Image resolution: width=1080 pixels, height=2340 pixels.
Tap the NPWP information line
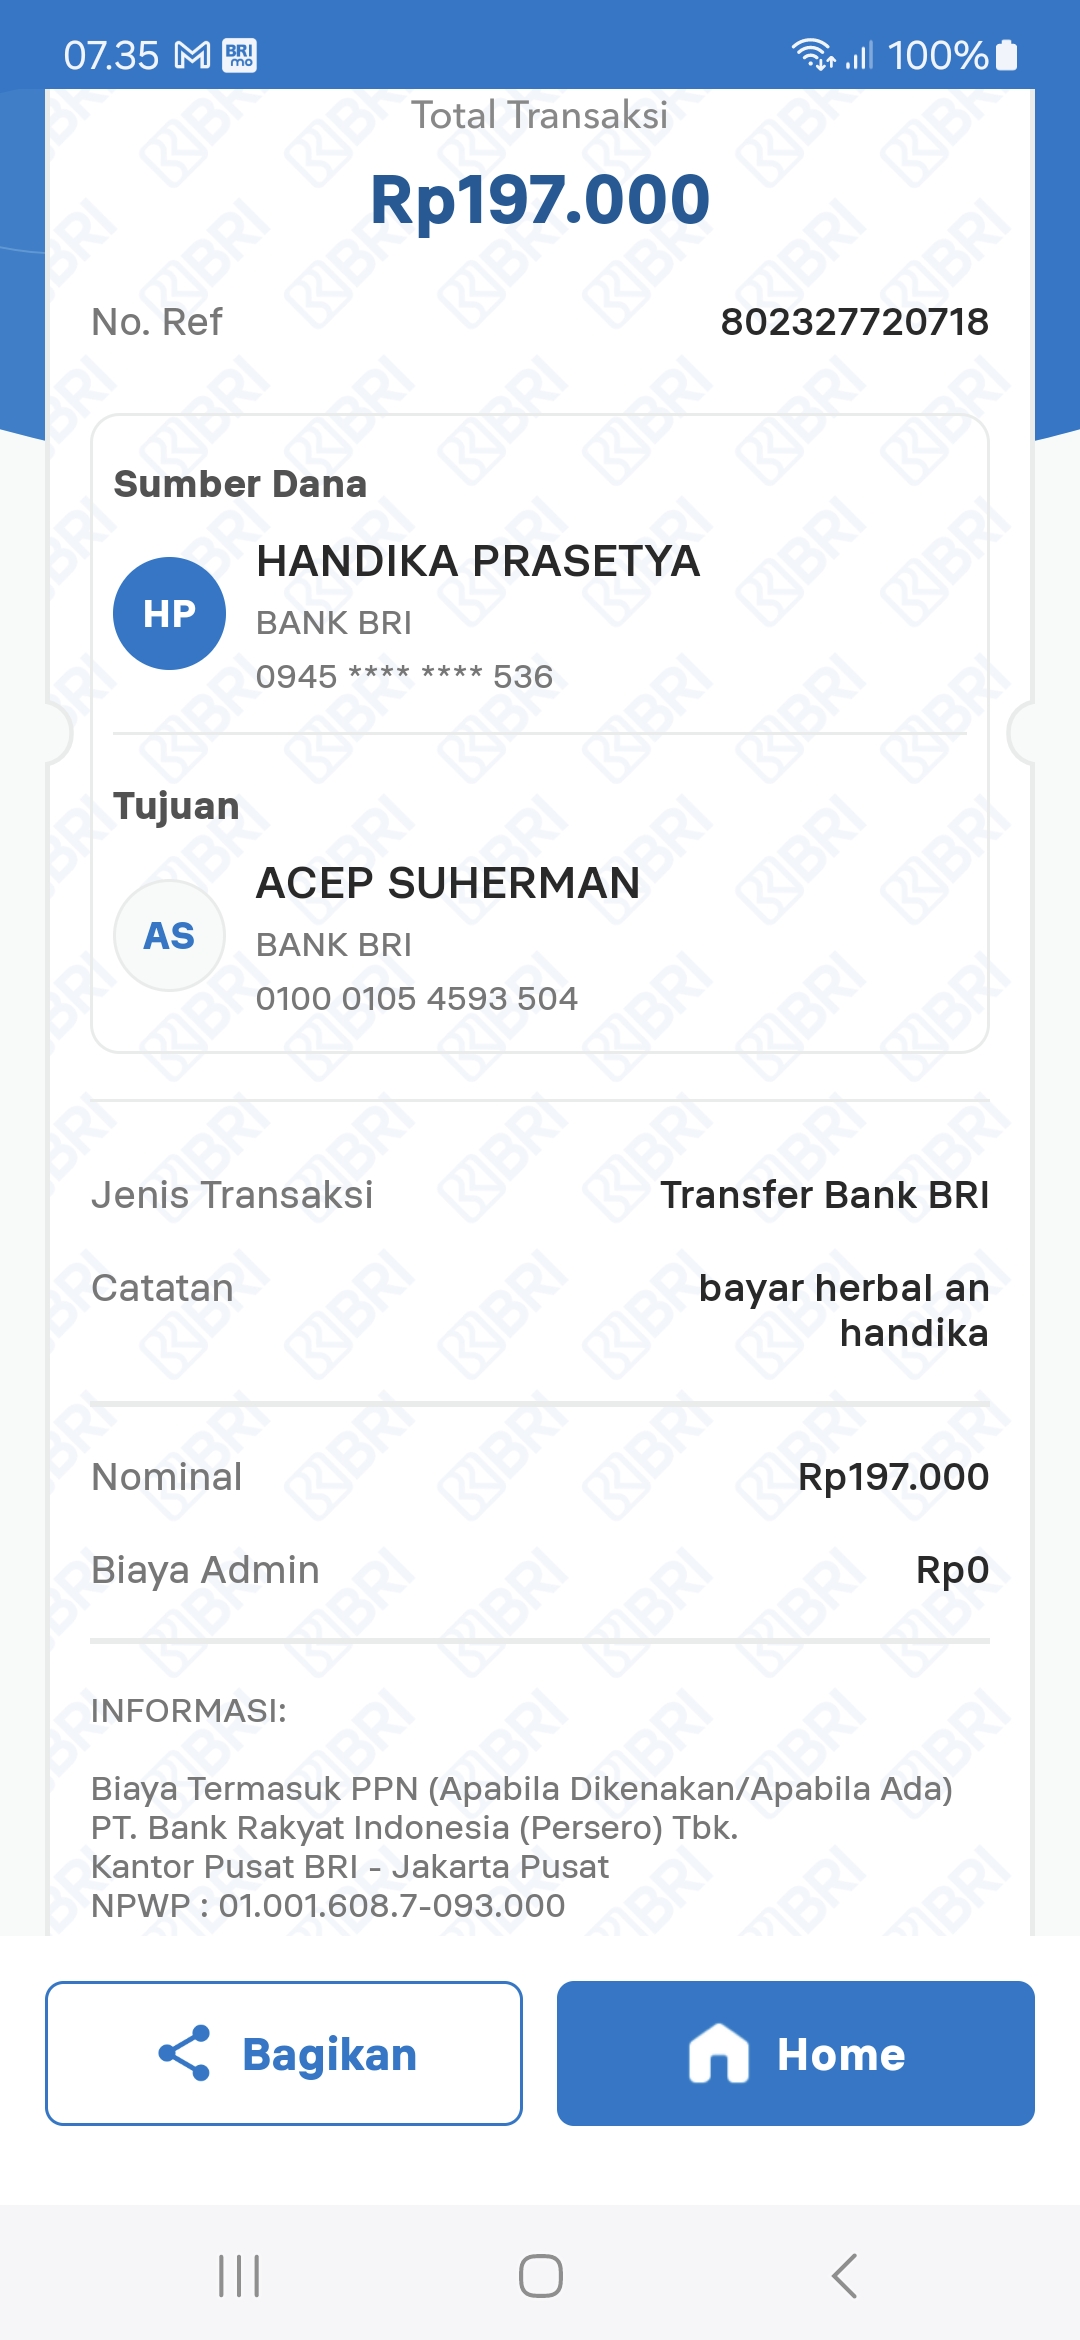coord(328,1905)
